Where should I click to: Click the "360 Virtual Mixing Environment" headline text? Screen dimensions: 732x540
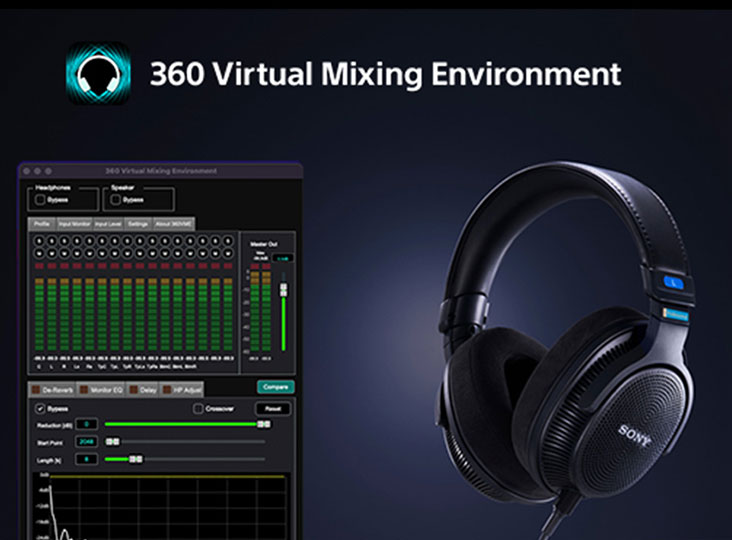(386, 74)
